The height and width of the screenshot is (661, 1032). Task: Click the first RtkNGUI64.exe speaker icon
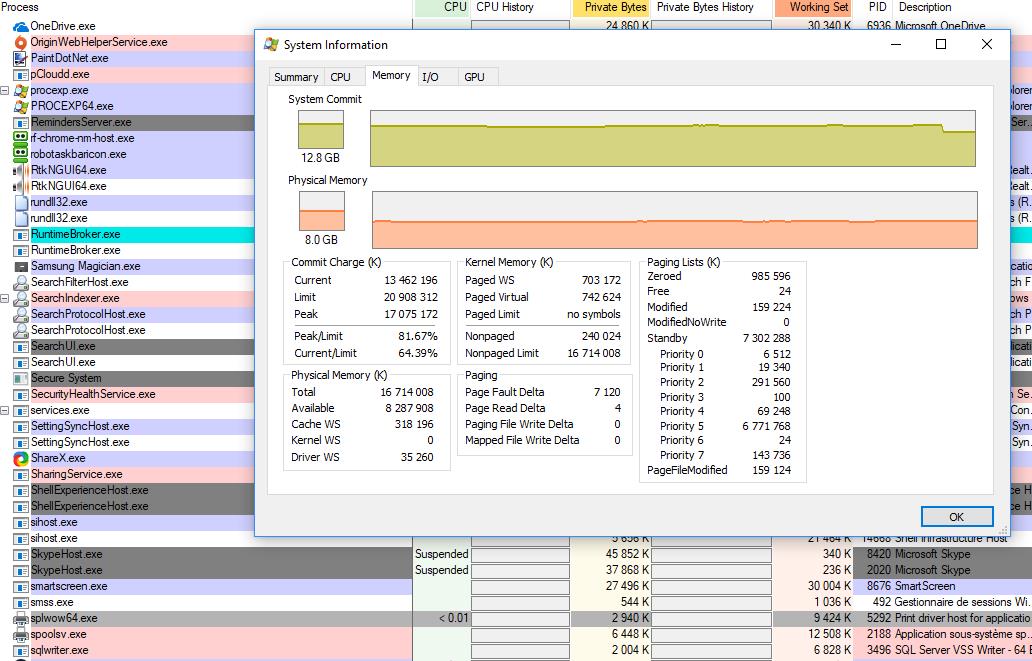coord(21,170)
